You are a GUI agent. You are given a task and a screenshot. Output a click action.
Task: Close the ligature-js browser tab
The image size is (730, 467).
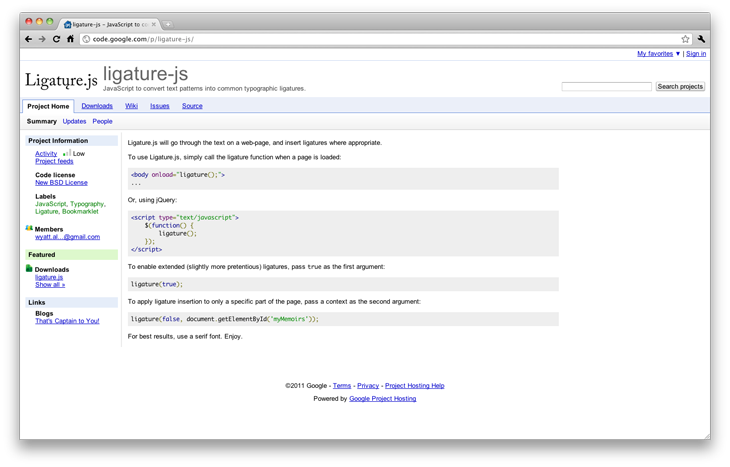click(154, 23)
